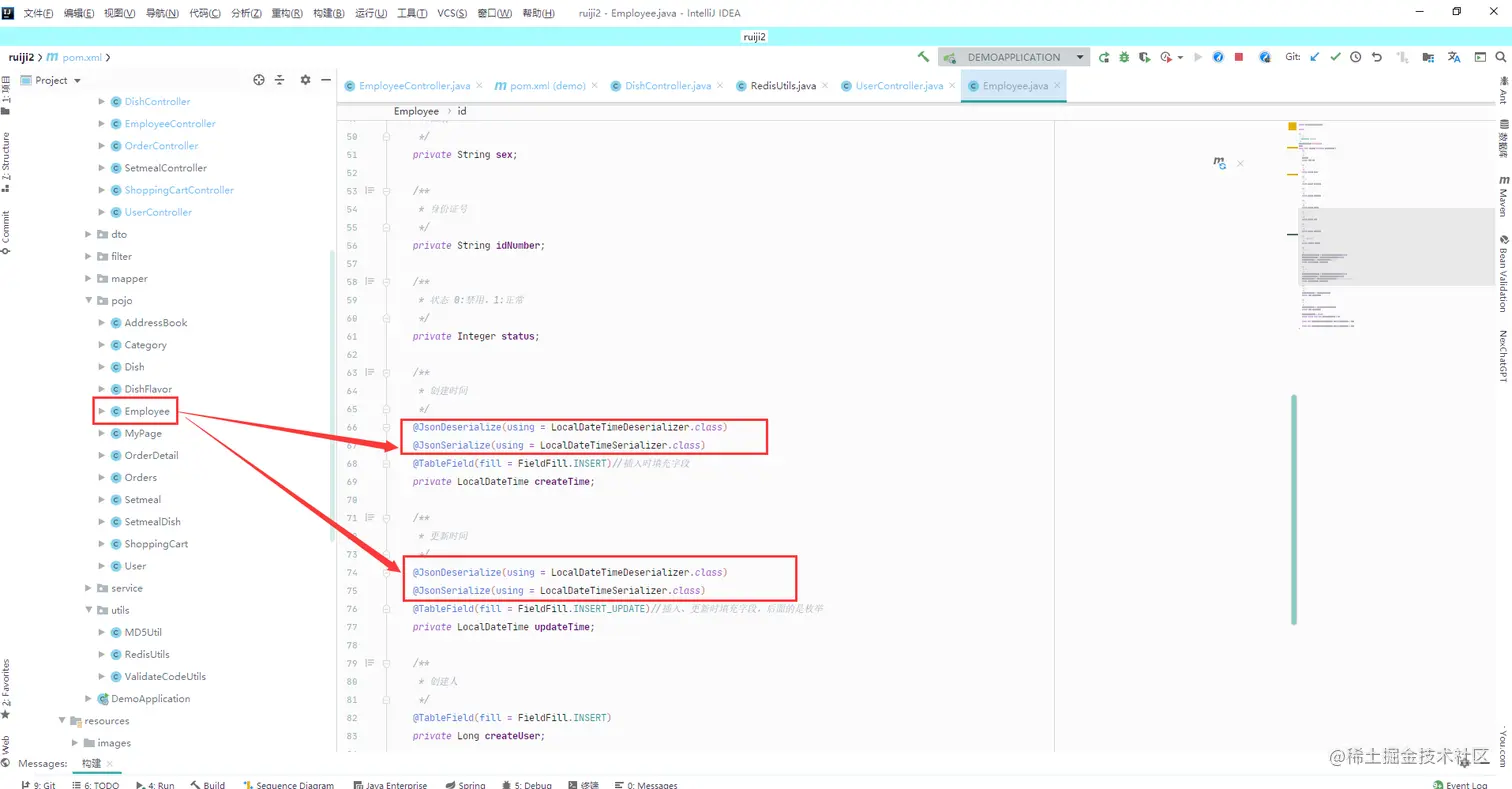1512x789 pixels.
Task: Click the Build project hammer icon
Action: click(x=923, y=57)
